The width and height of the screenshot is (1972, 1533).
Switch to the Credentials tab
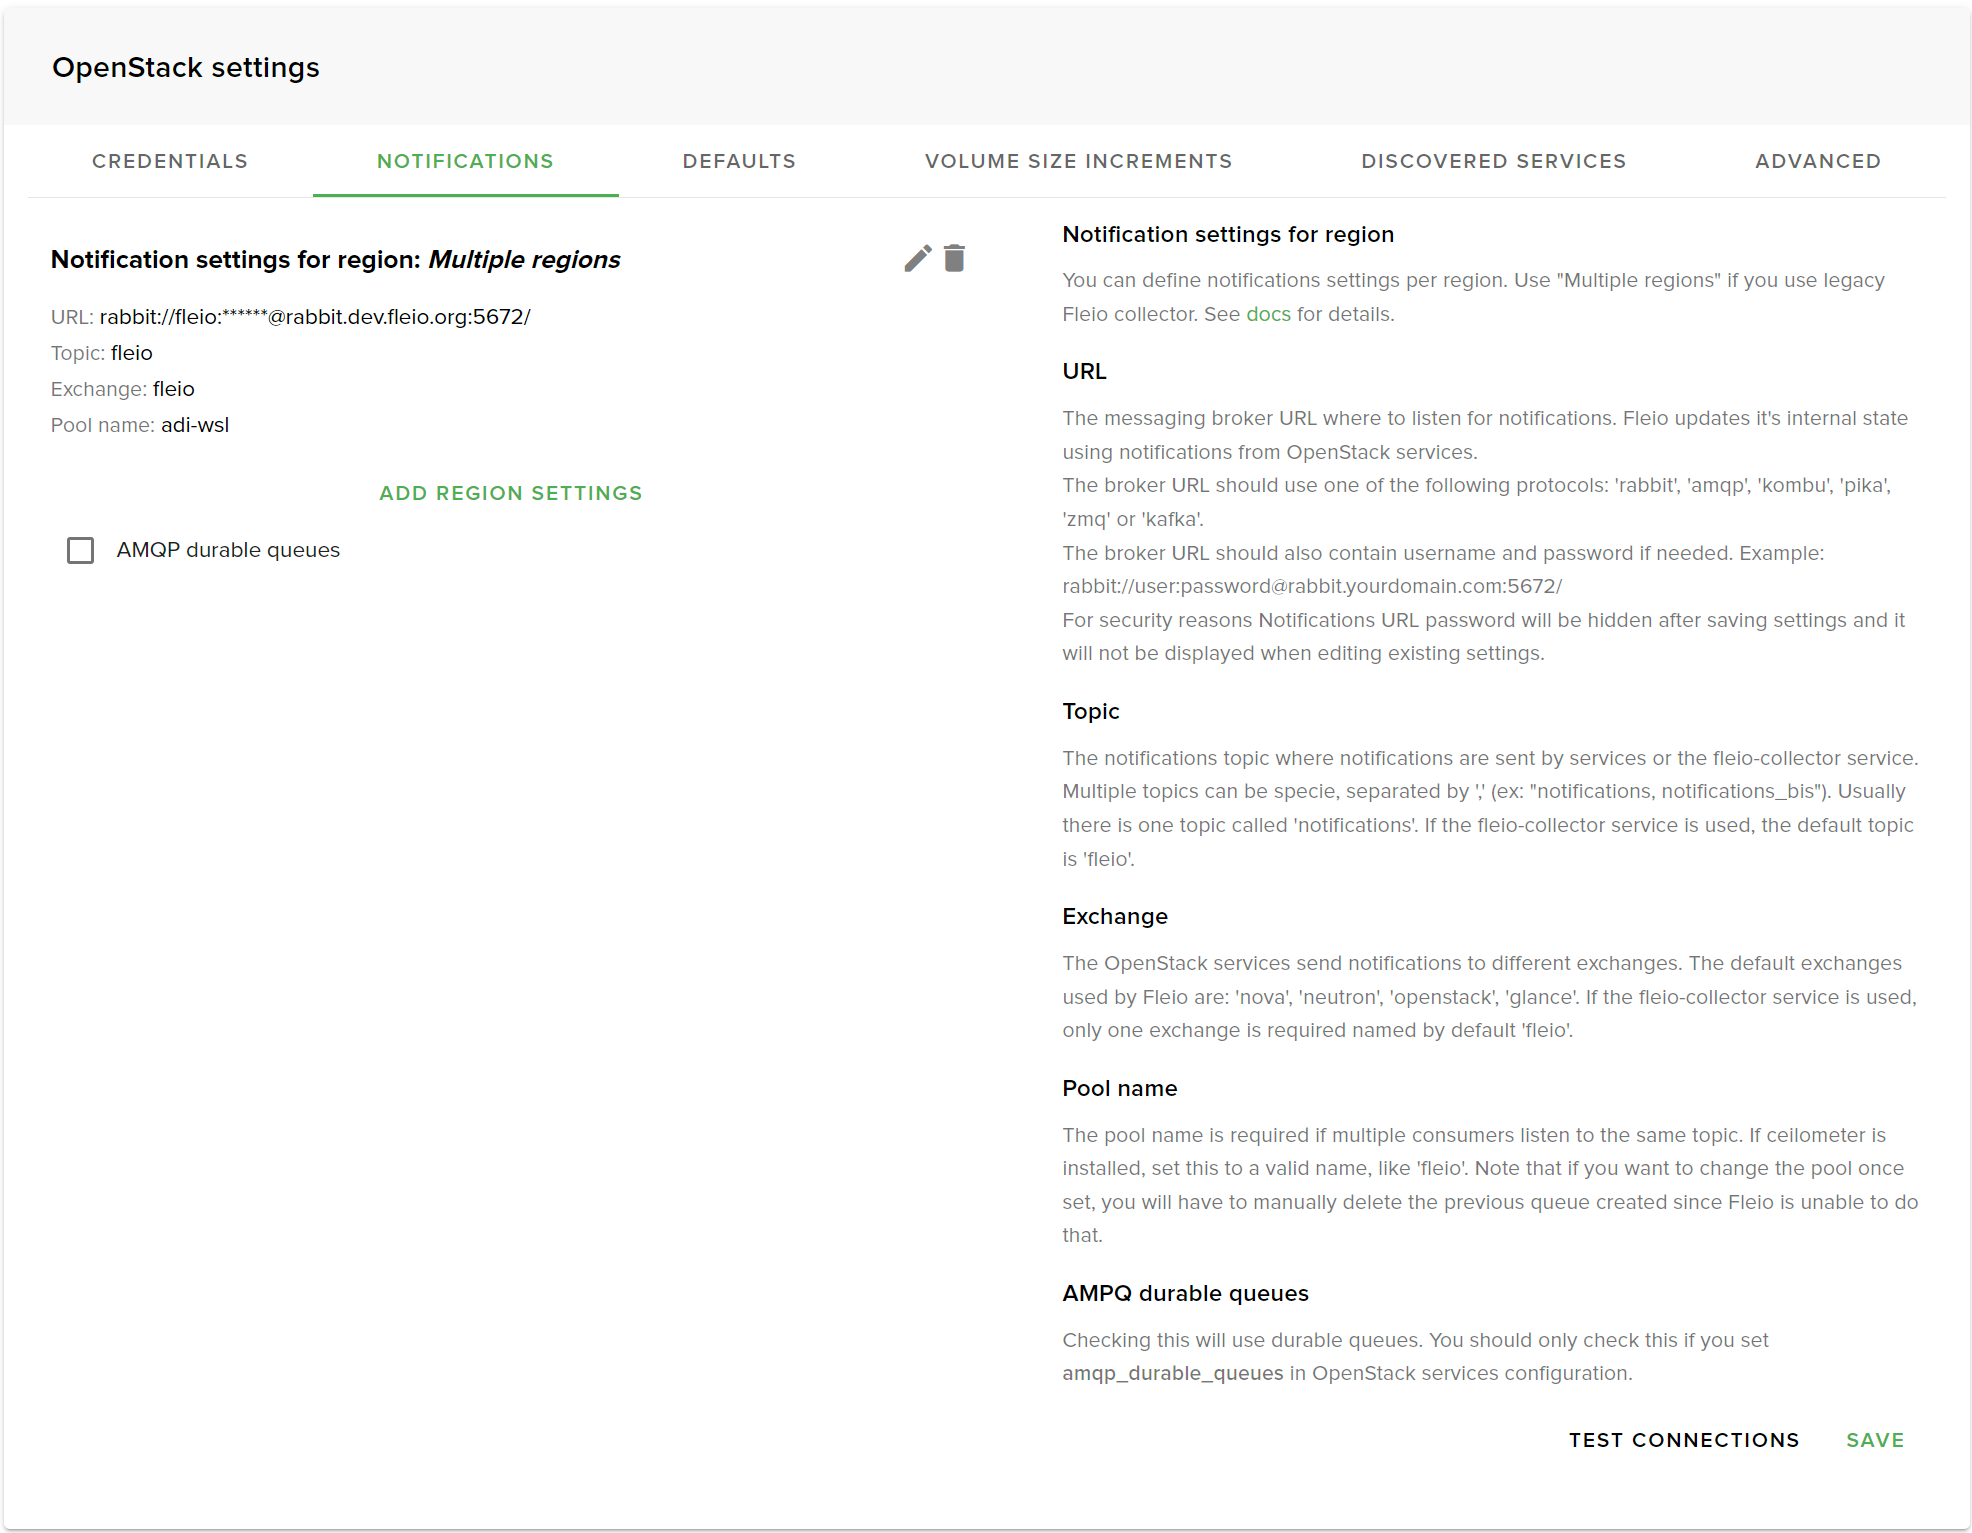(170, 162)
